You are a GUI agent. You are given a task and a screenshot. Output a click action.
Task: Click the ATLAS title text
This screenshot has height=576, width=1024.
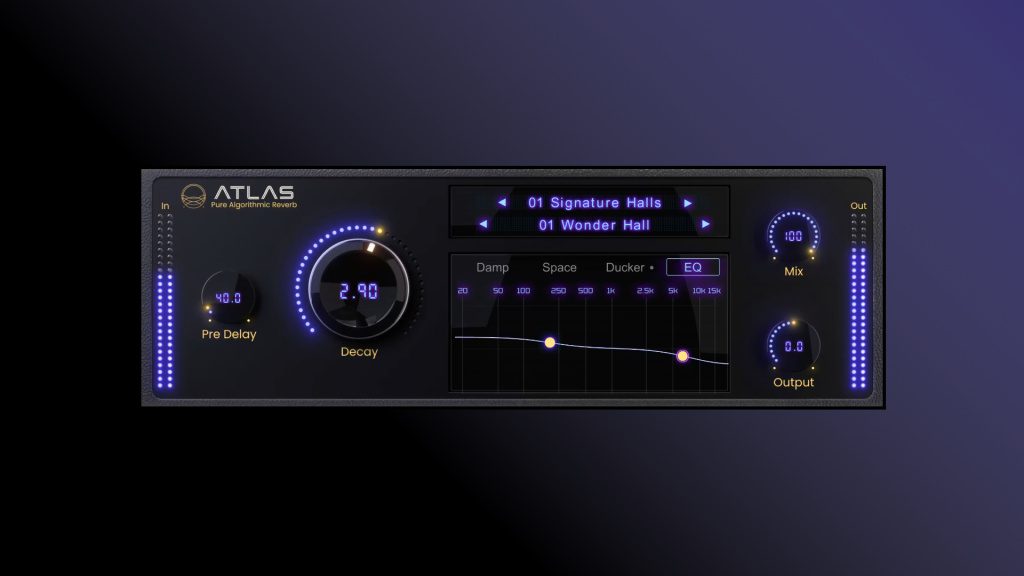click(254, 192)
